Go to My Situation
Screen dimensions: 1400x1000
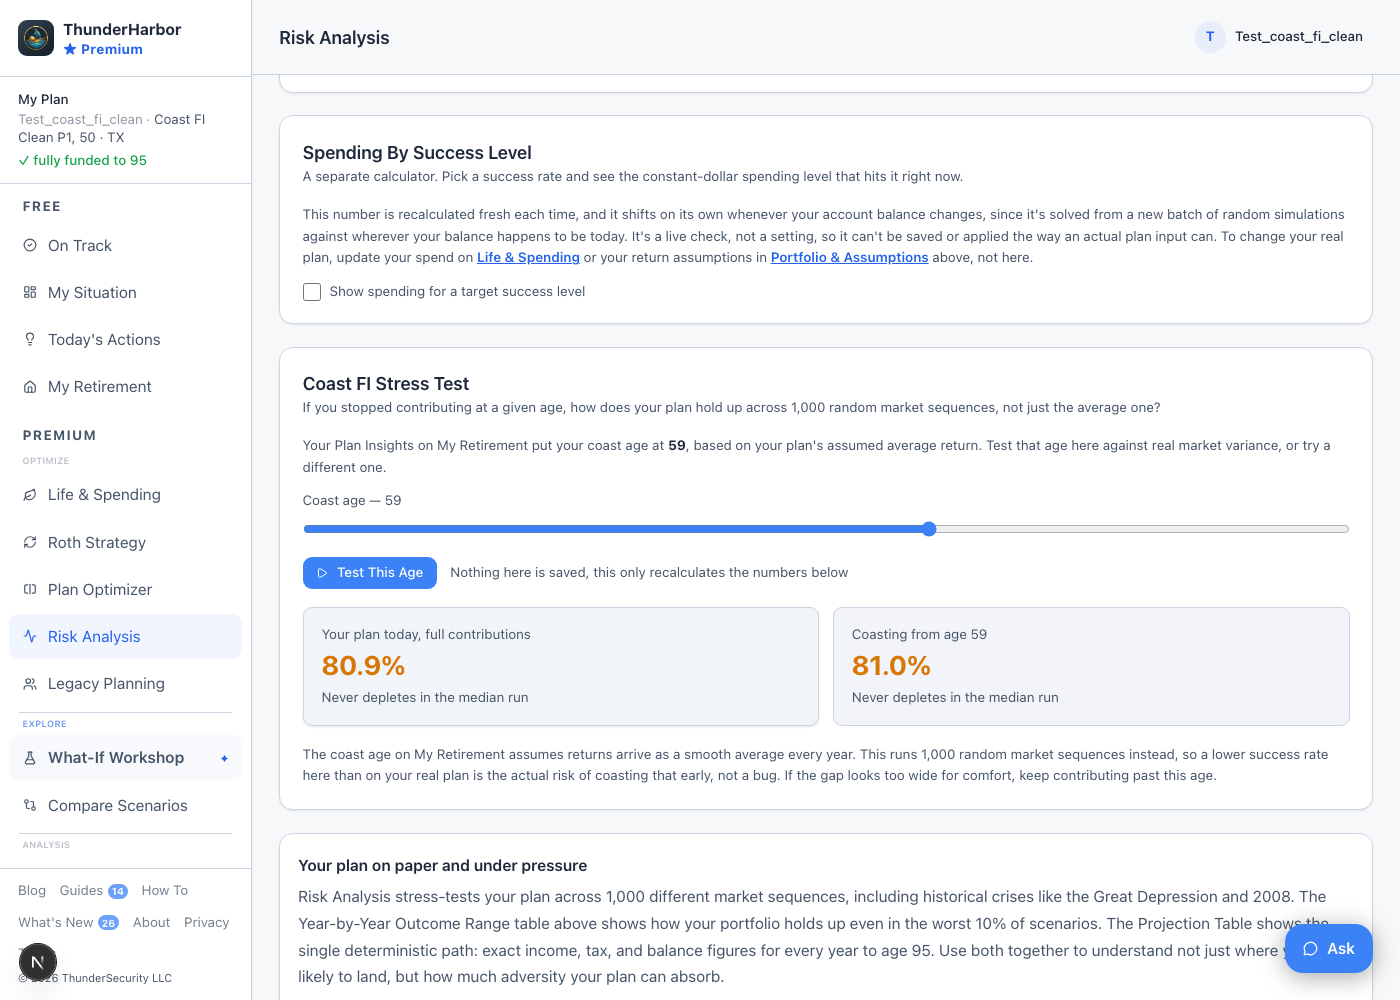(125, 292)
